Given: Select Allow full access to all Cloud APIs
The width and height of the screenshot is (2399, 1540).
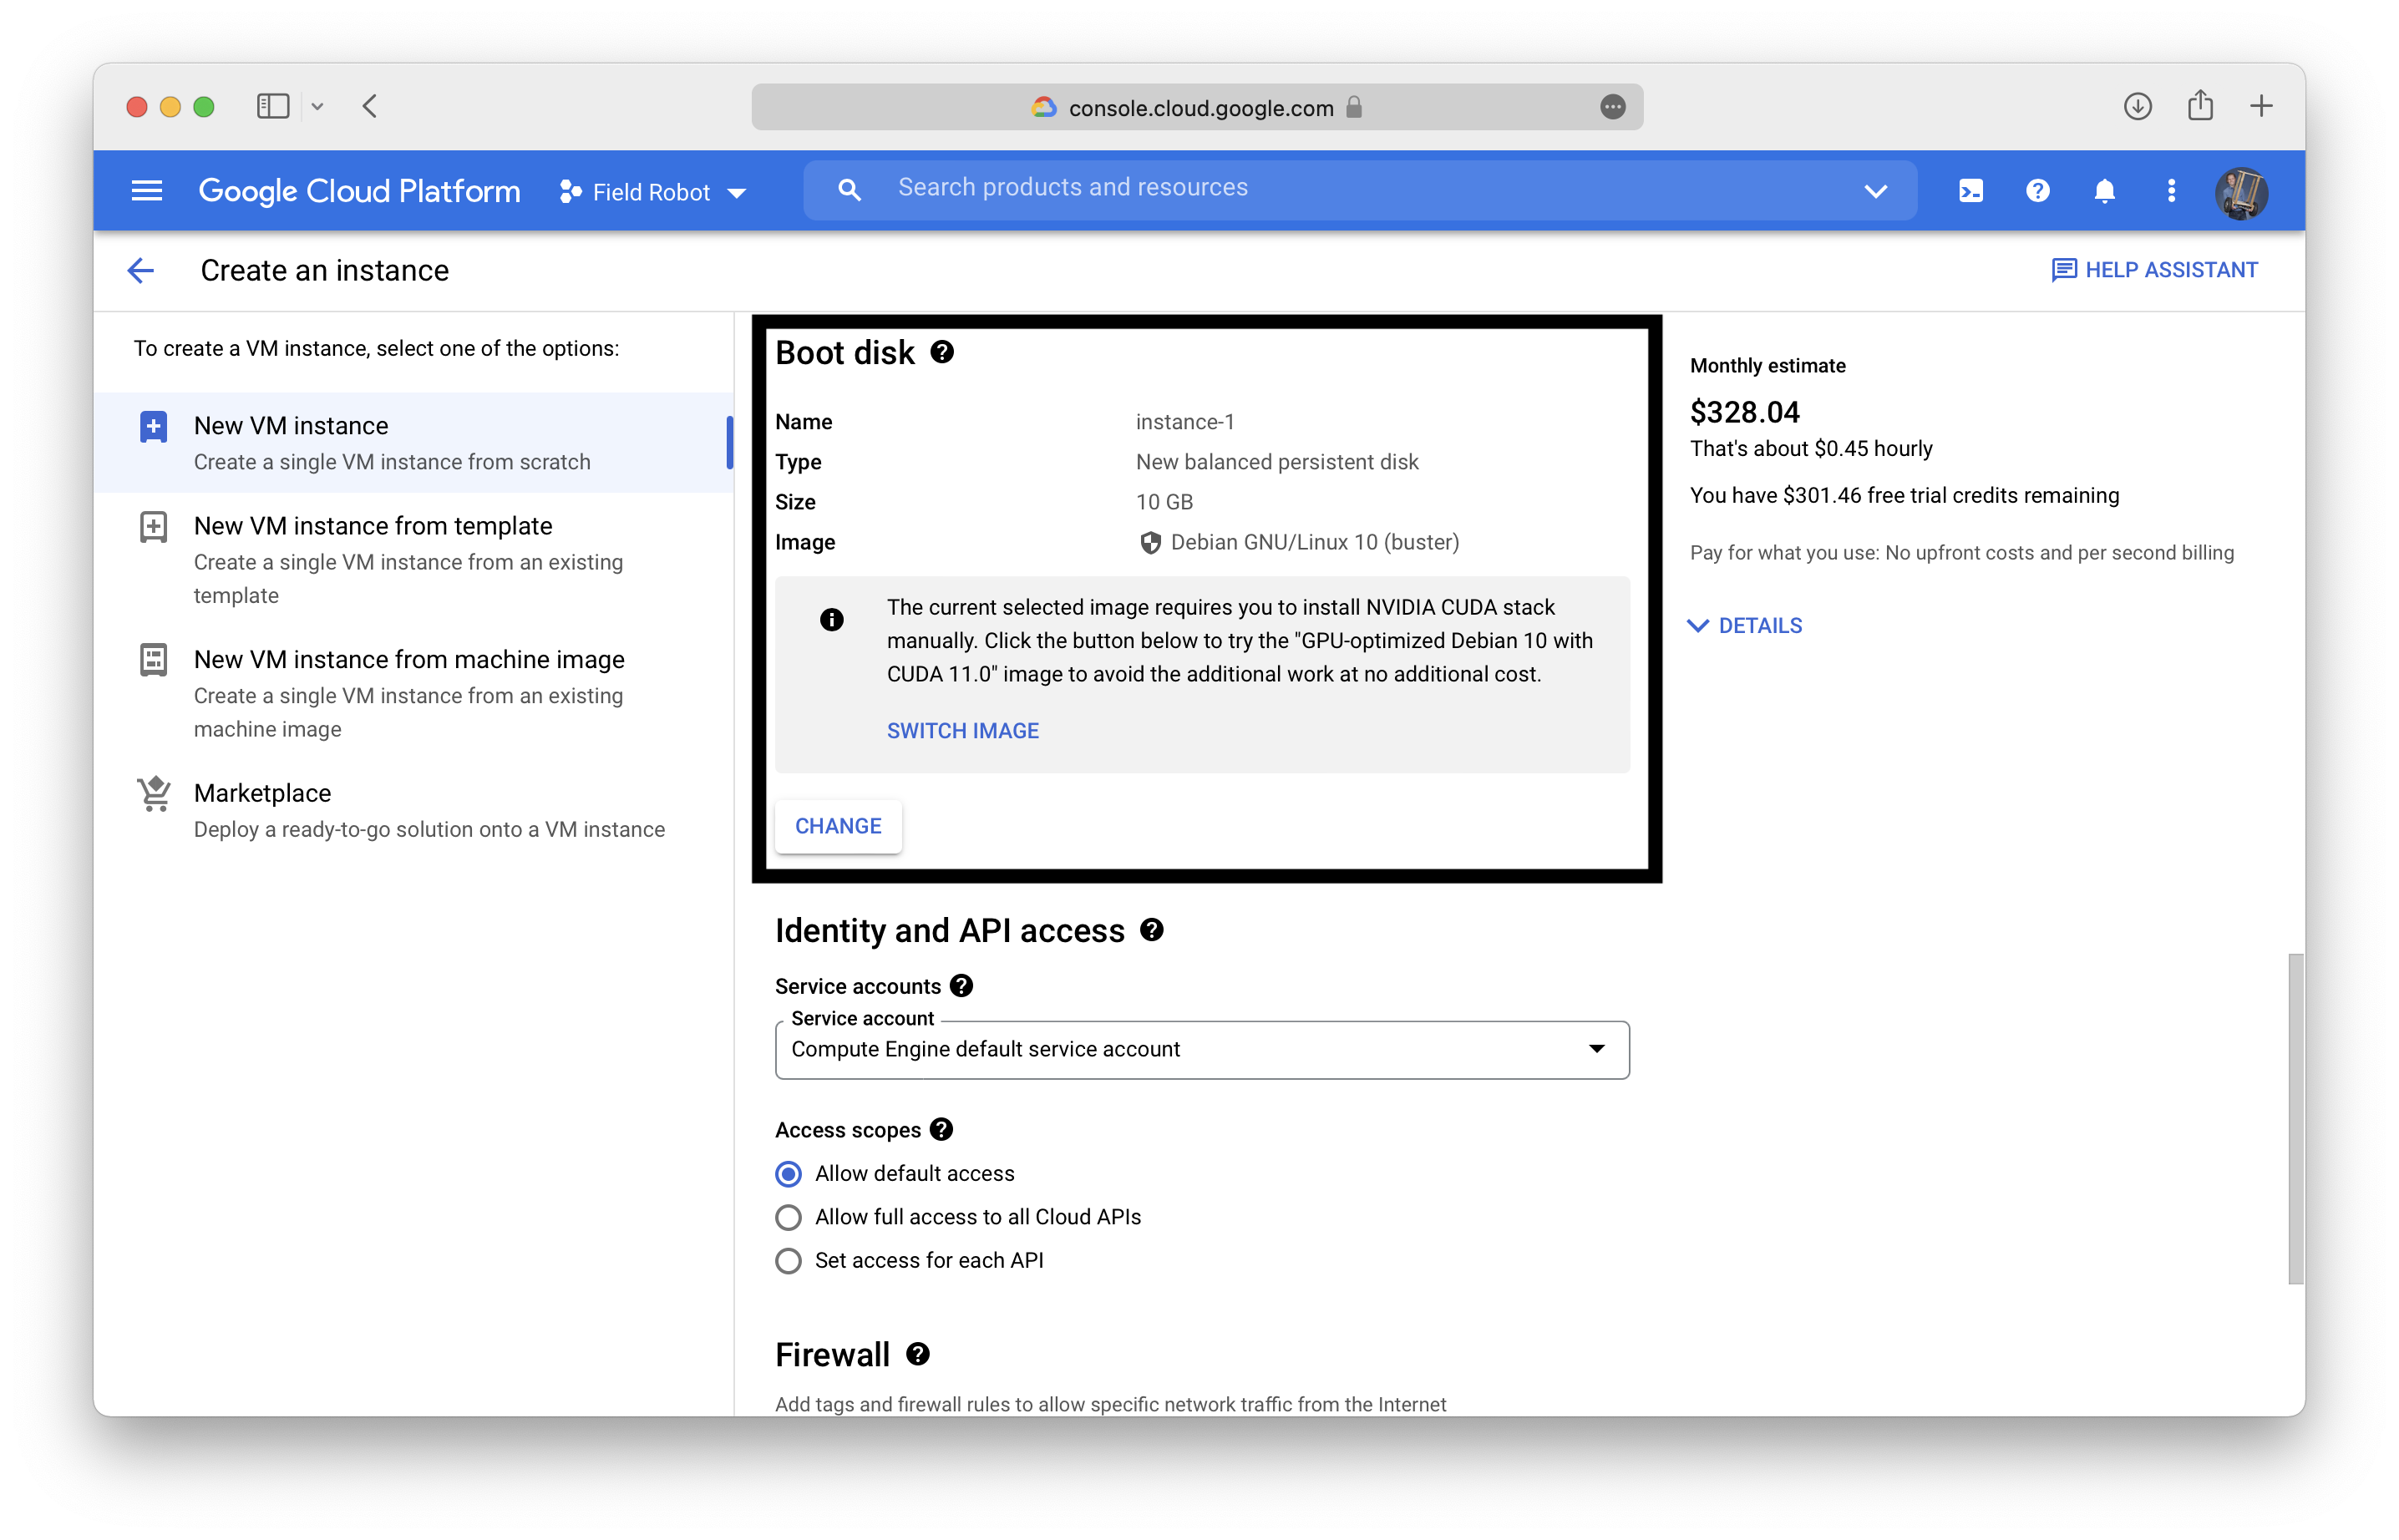Looking at the screenshot, I should [x=788, y=1217].
